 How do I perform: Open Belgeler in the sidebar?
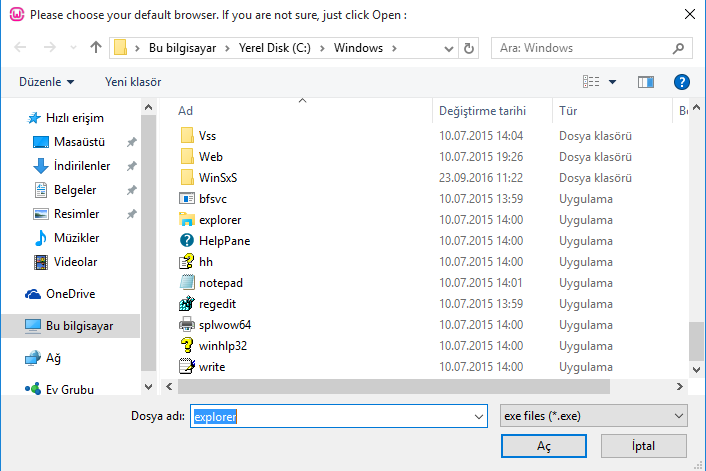click(66, 190)
